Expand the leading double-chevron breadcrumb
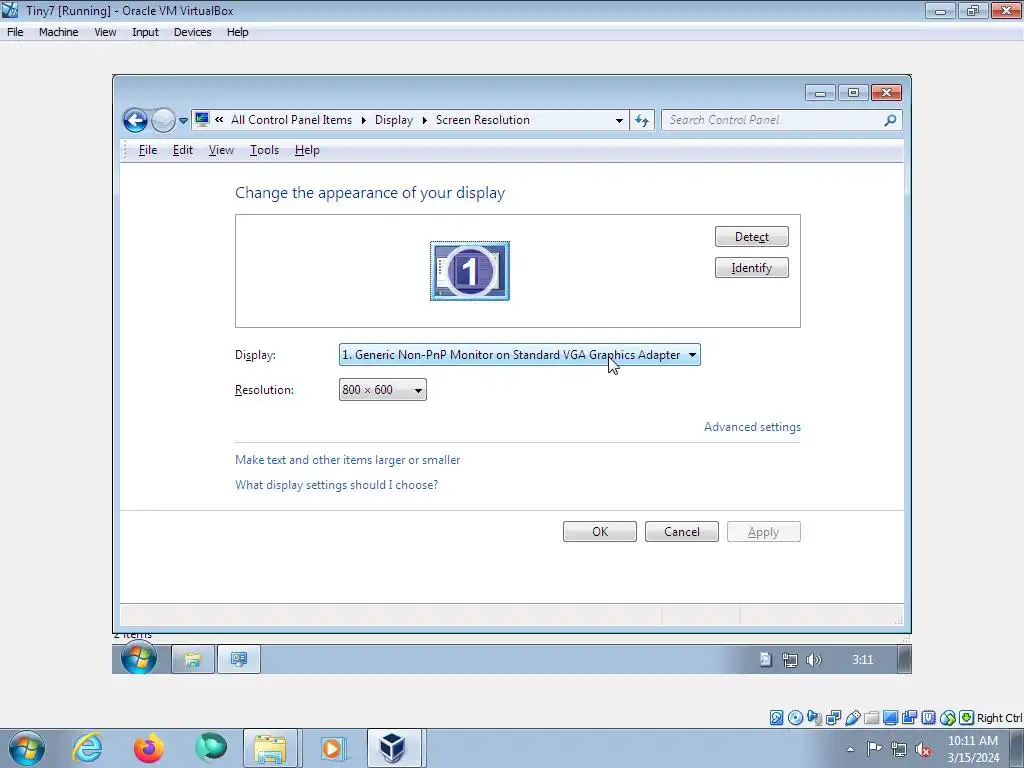 tap(219, 120)
